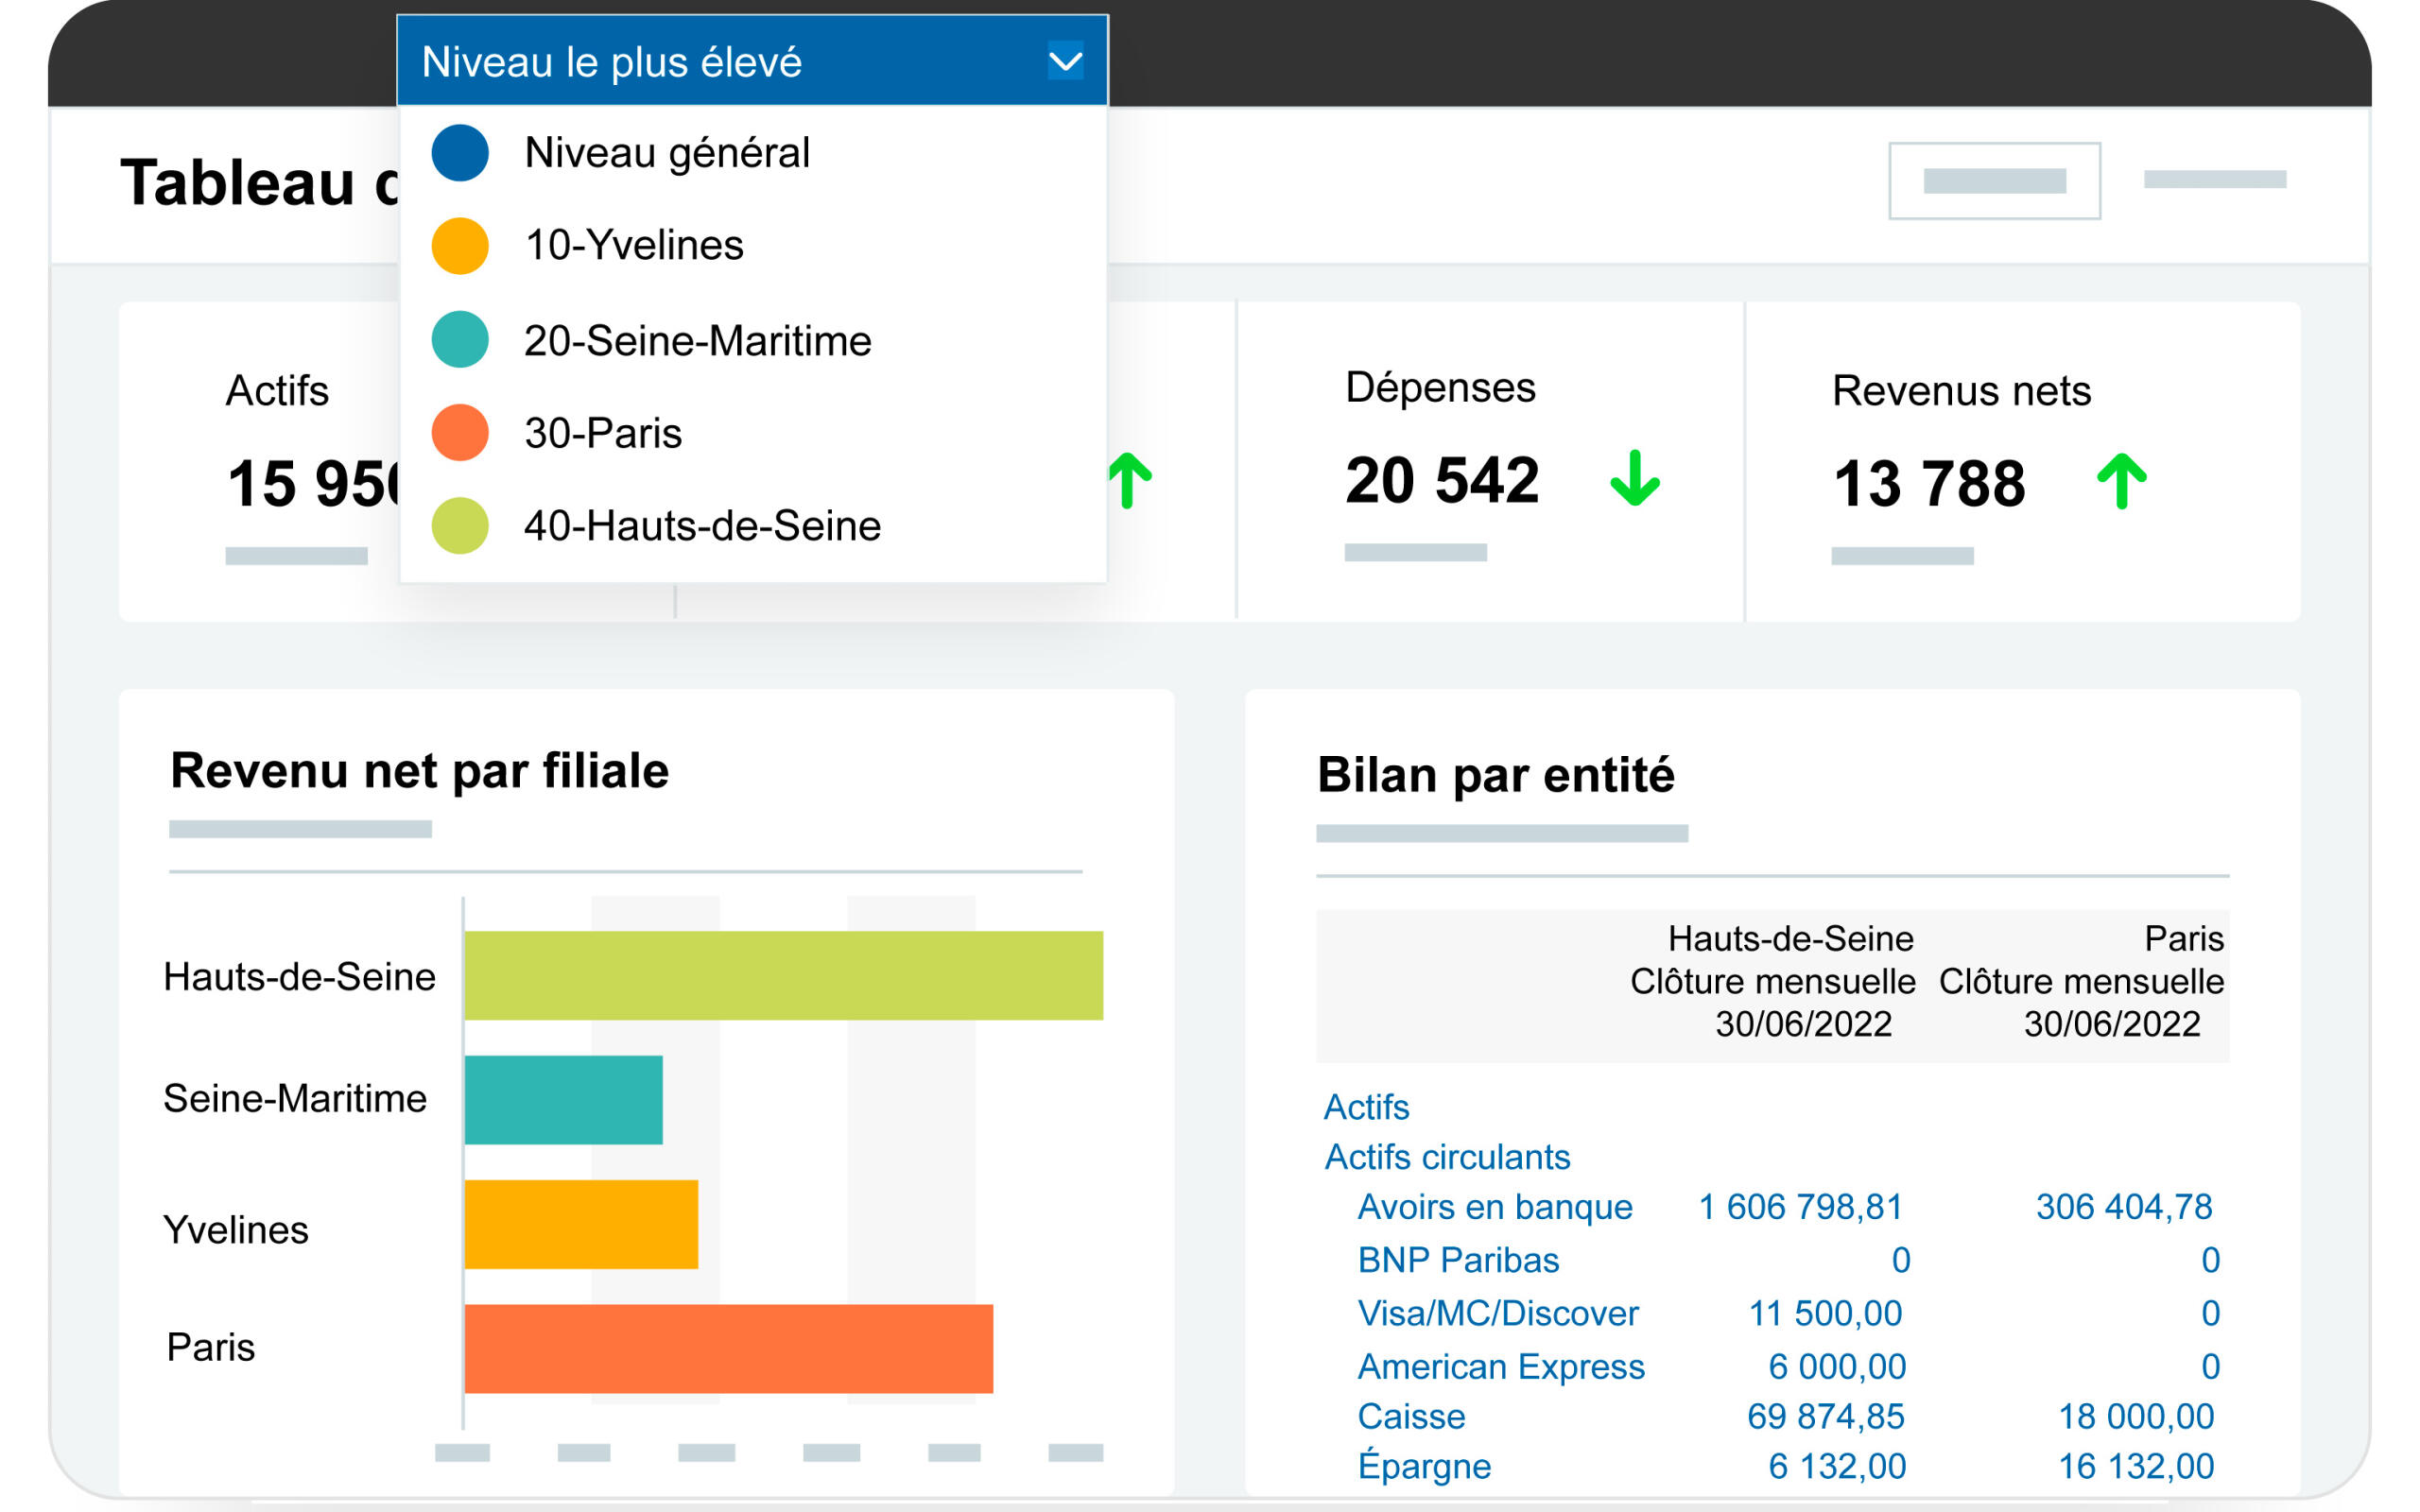2420x1512 pixels.
Task: Click the Hauts-de-Seine lime bar in chart
Action: [x=783, y=976]
